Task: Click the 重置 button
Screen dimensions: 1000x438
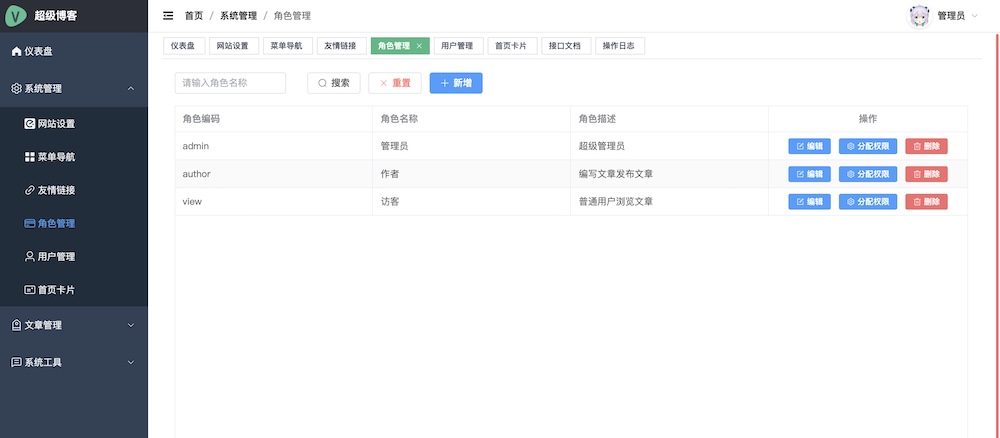Action: (x=395, y=83)
